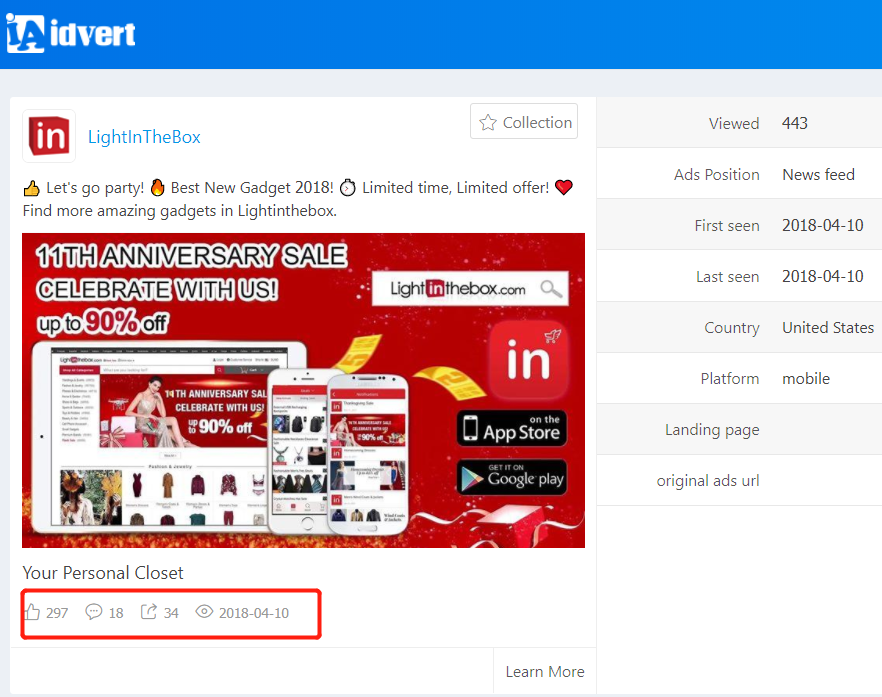Select the Ads Position value News feed
This screenshot has height=697, width=882.
tap(818, 174)
